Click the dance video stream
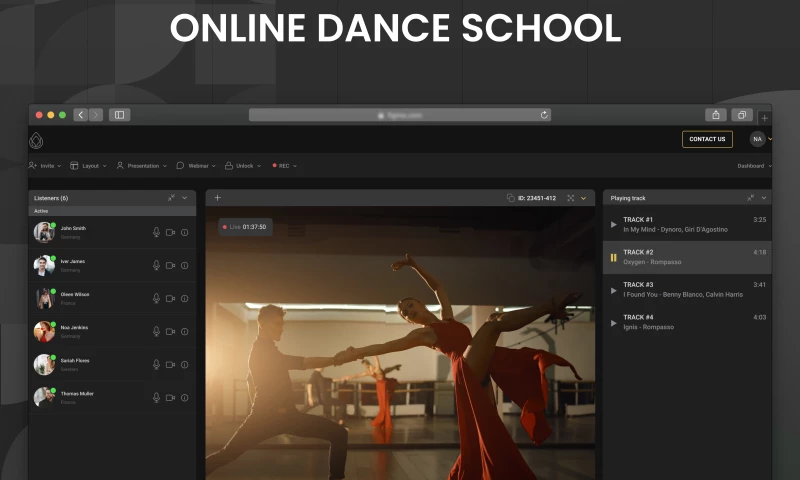This screenshot has width=800, height=480. pos(400,343)
